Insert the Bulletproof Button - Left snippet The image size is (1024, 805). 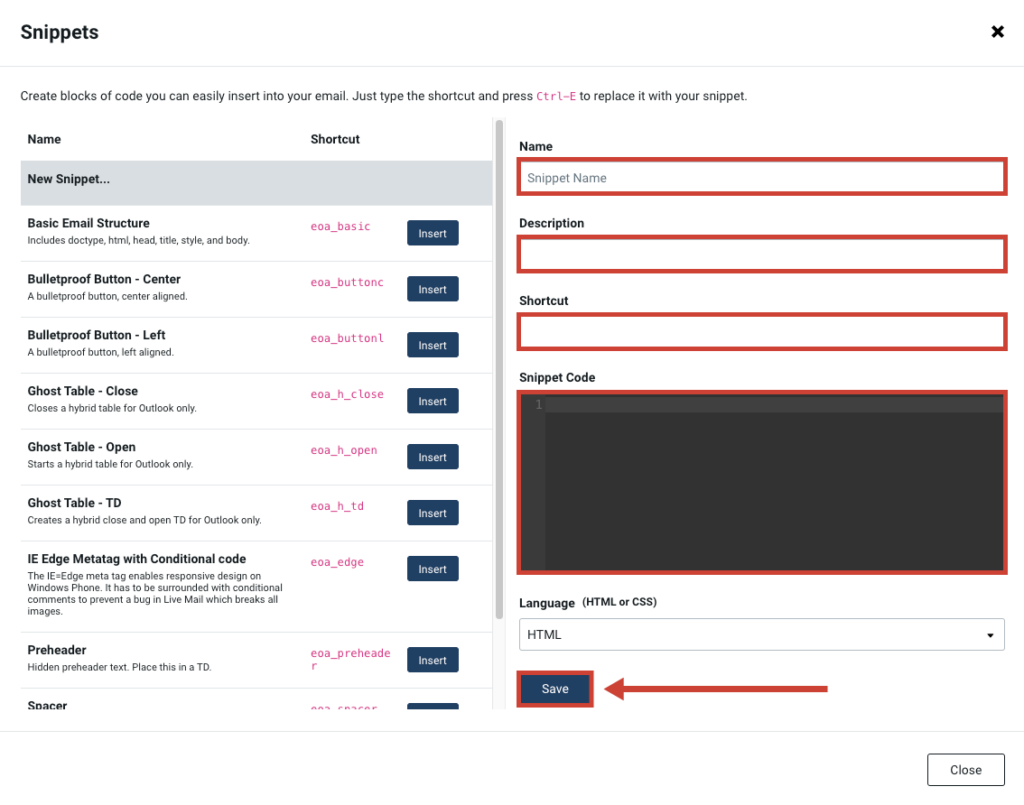tap(432, 346)
